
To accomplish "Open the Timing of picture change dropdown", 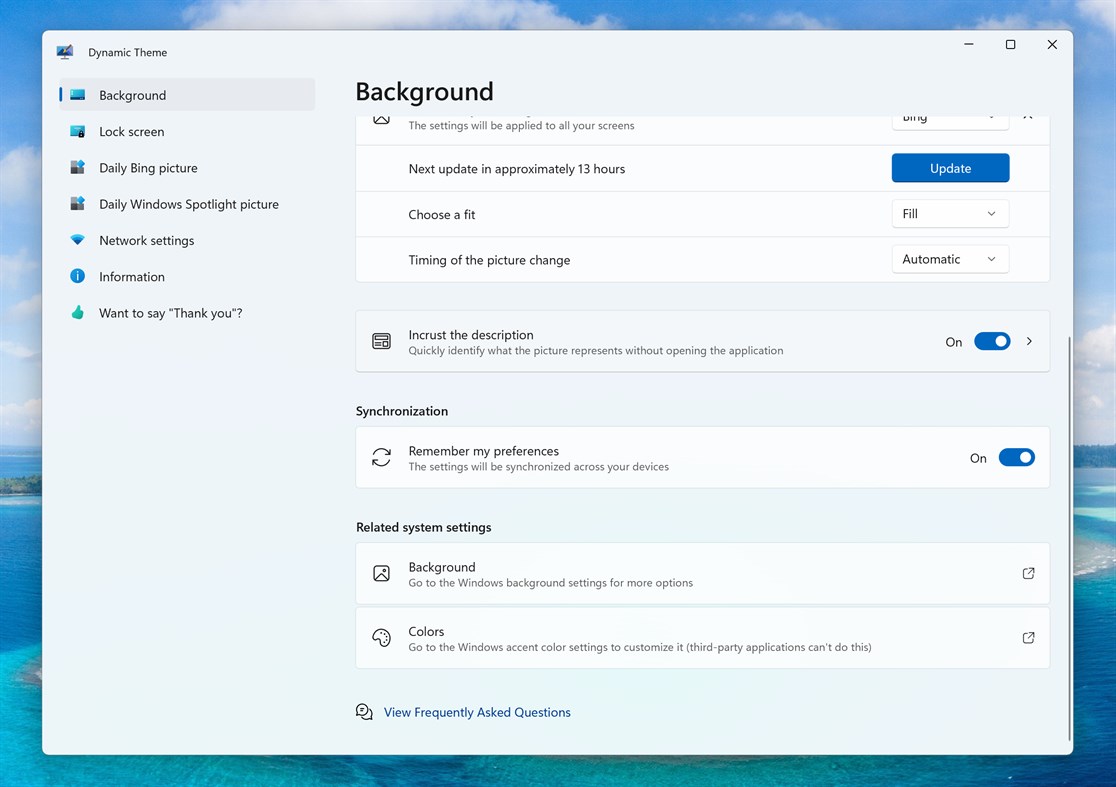I will click(x=950, y=258).
